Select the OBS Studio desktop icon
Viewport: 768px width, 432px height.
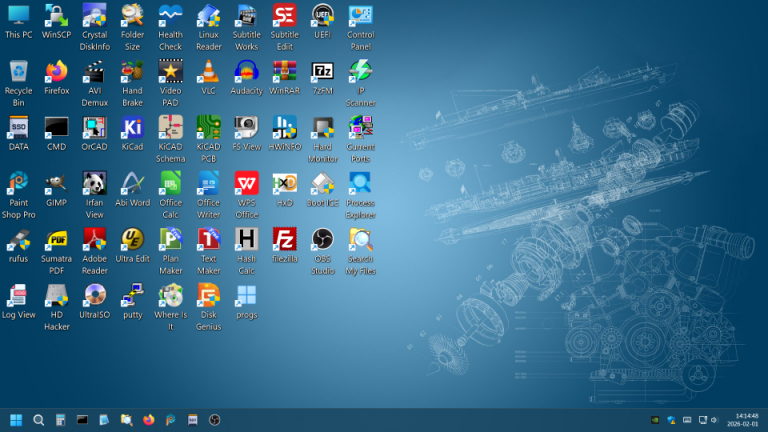click(x=322, y=240)
